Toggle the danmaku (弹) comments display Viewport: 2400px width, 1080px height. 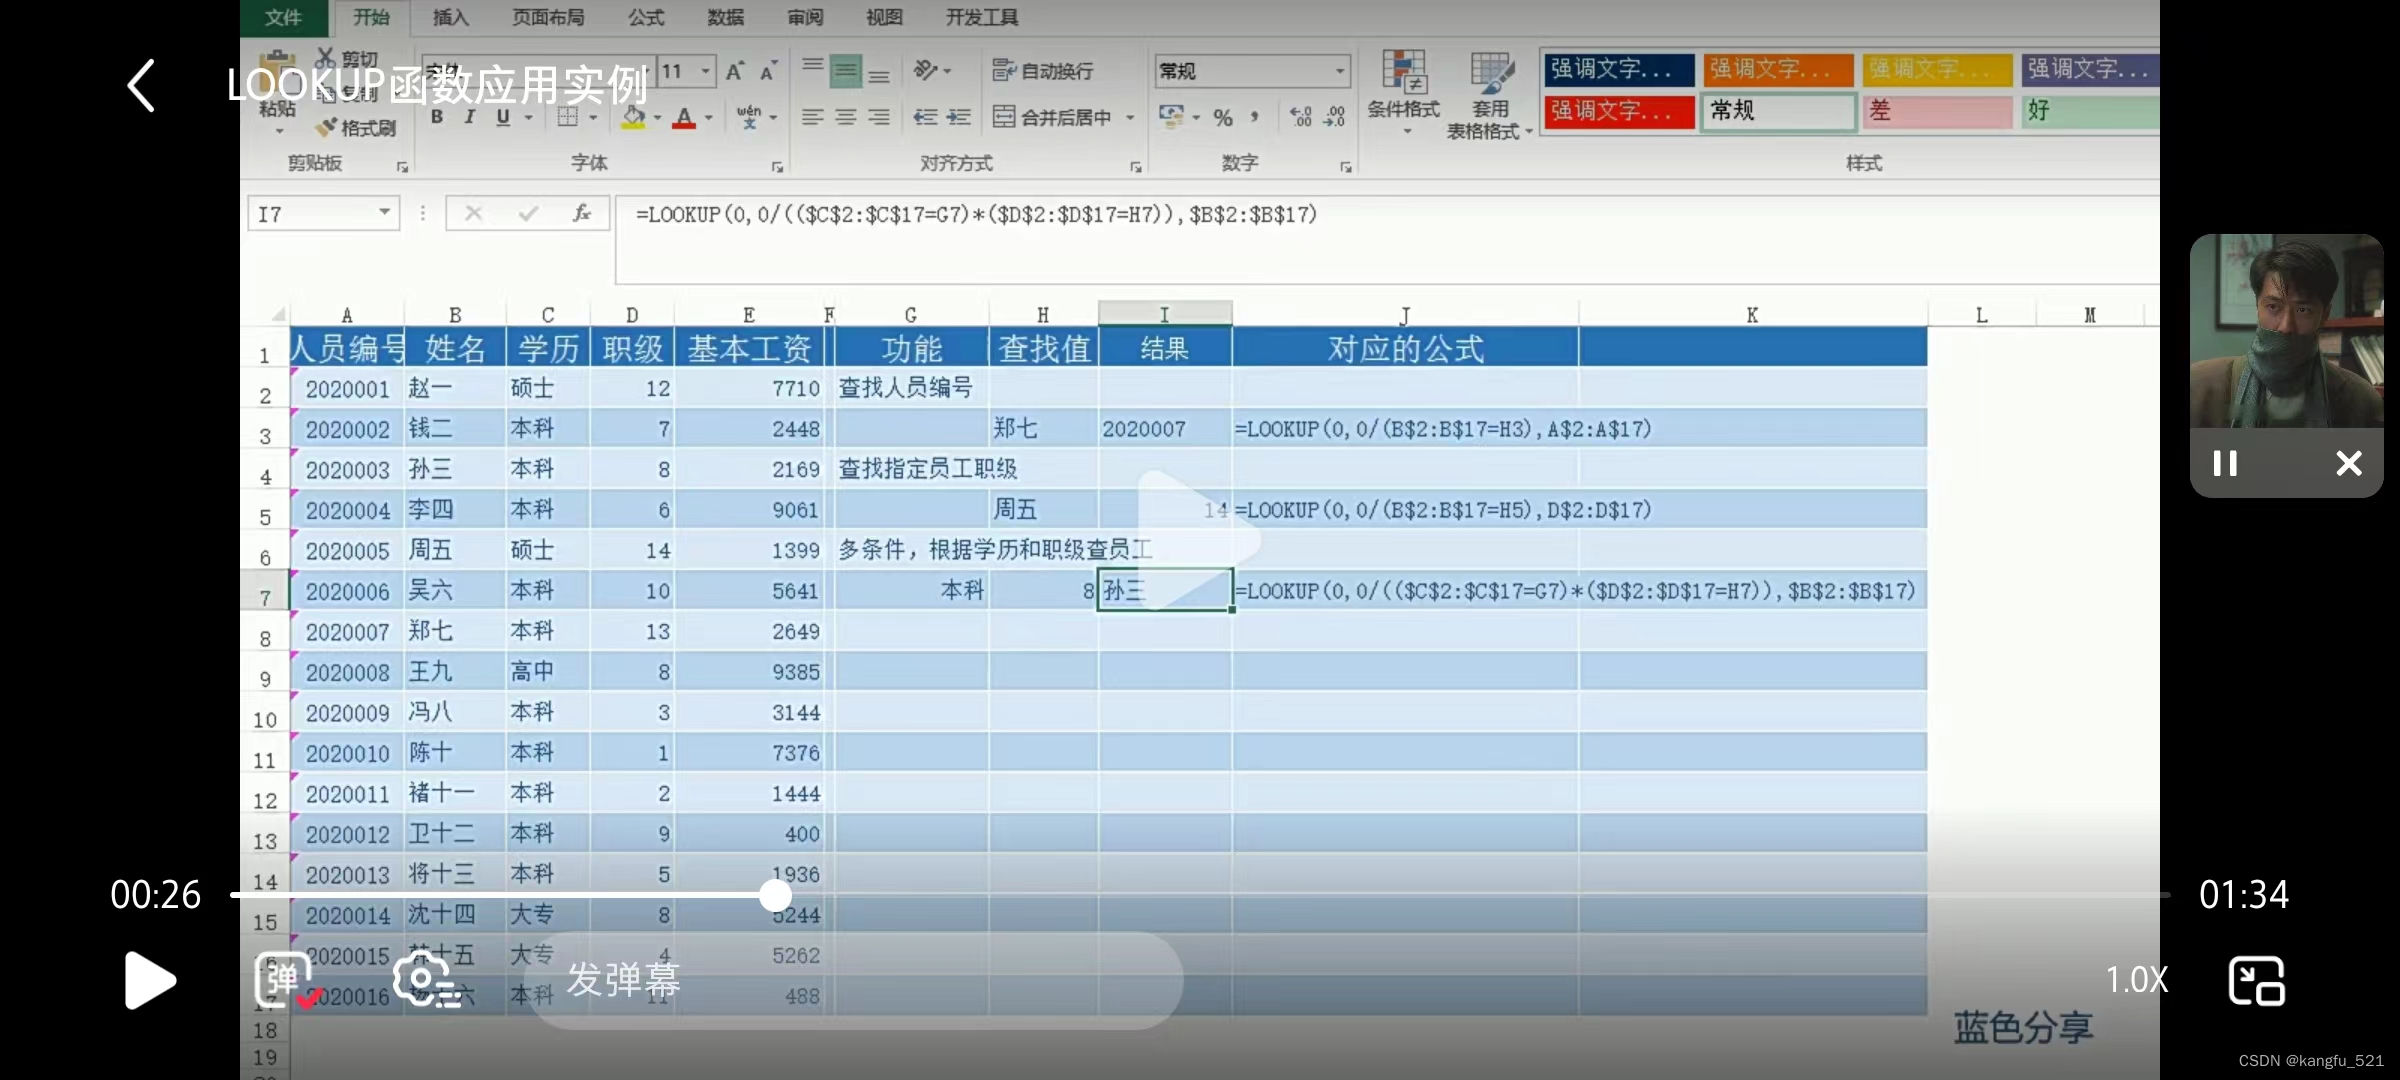pos(287,979)
